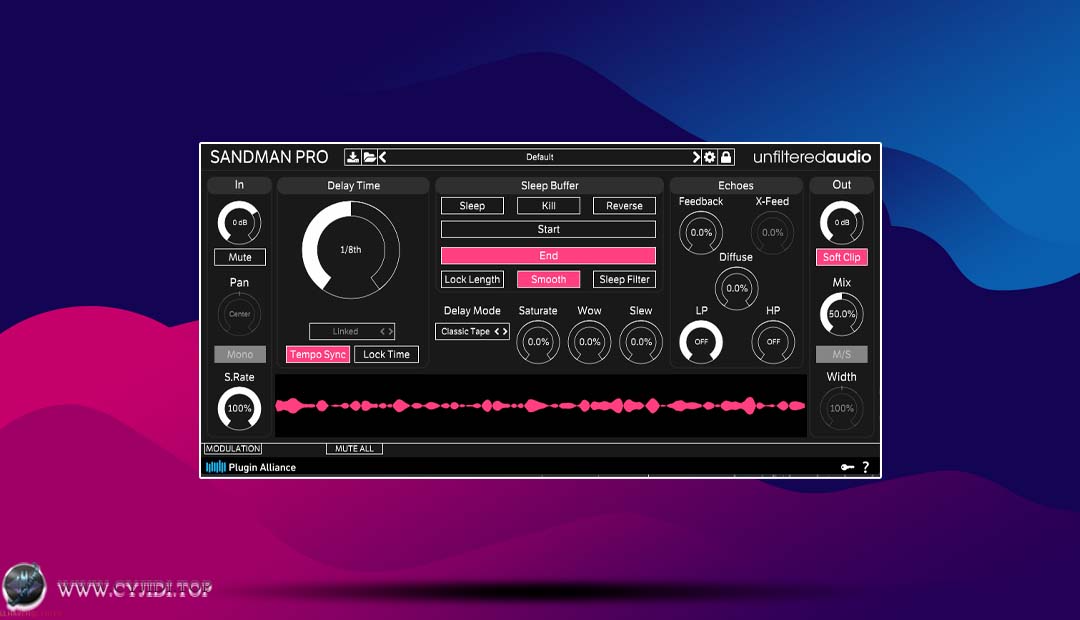The height and width of the screenshot is (620, 1080).
Task: Click the Slew knob
Action: (641, 342)
